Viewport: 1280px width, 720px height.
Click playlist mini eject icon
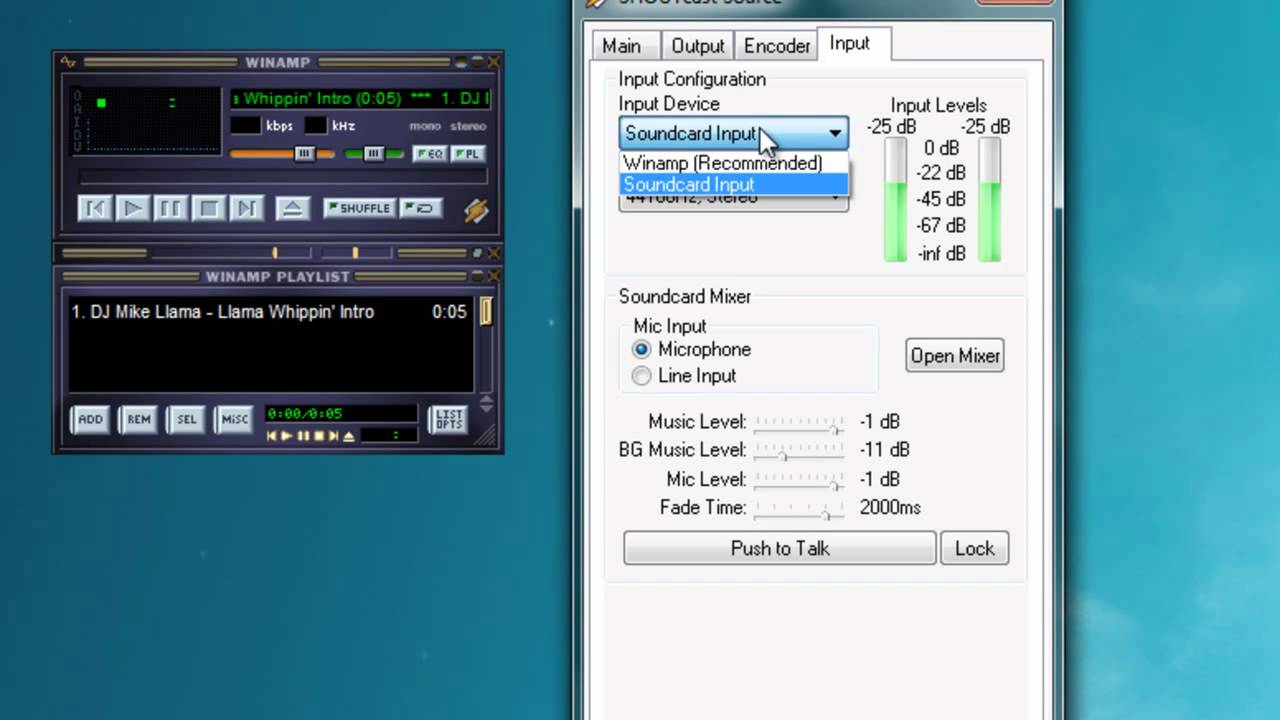point(349,436)
